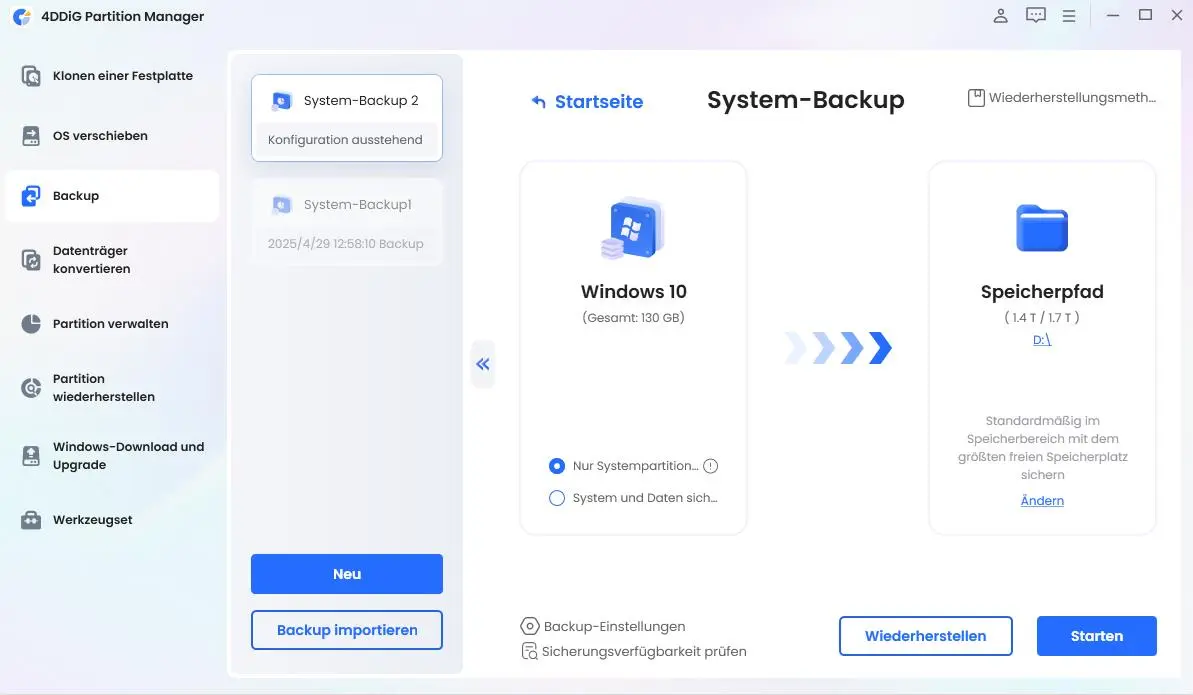Image resolution: width=1193 pixels, height=695 pixels.
Task: Click the 4DDiG app logo icon
Action: (x=22, y=16)
